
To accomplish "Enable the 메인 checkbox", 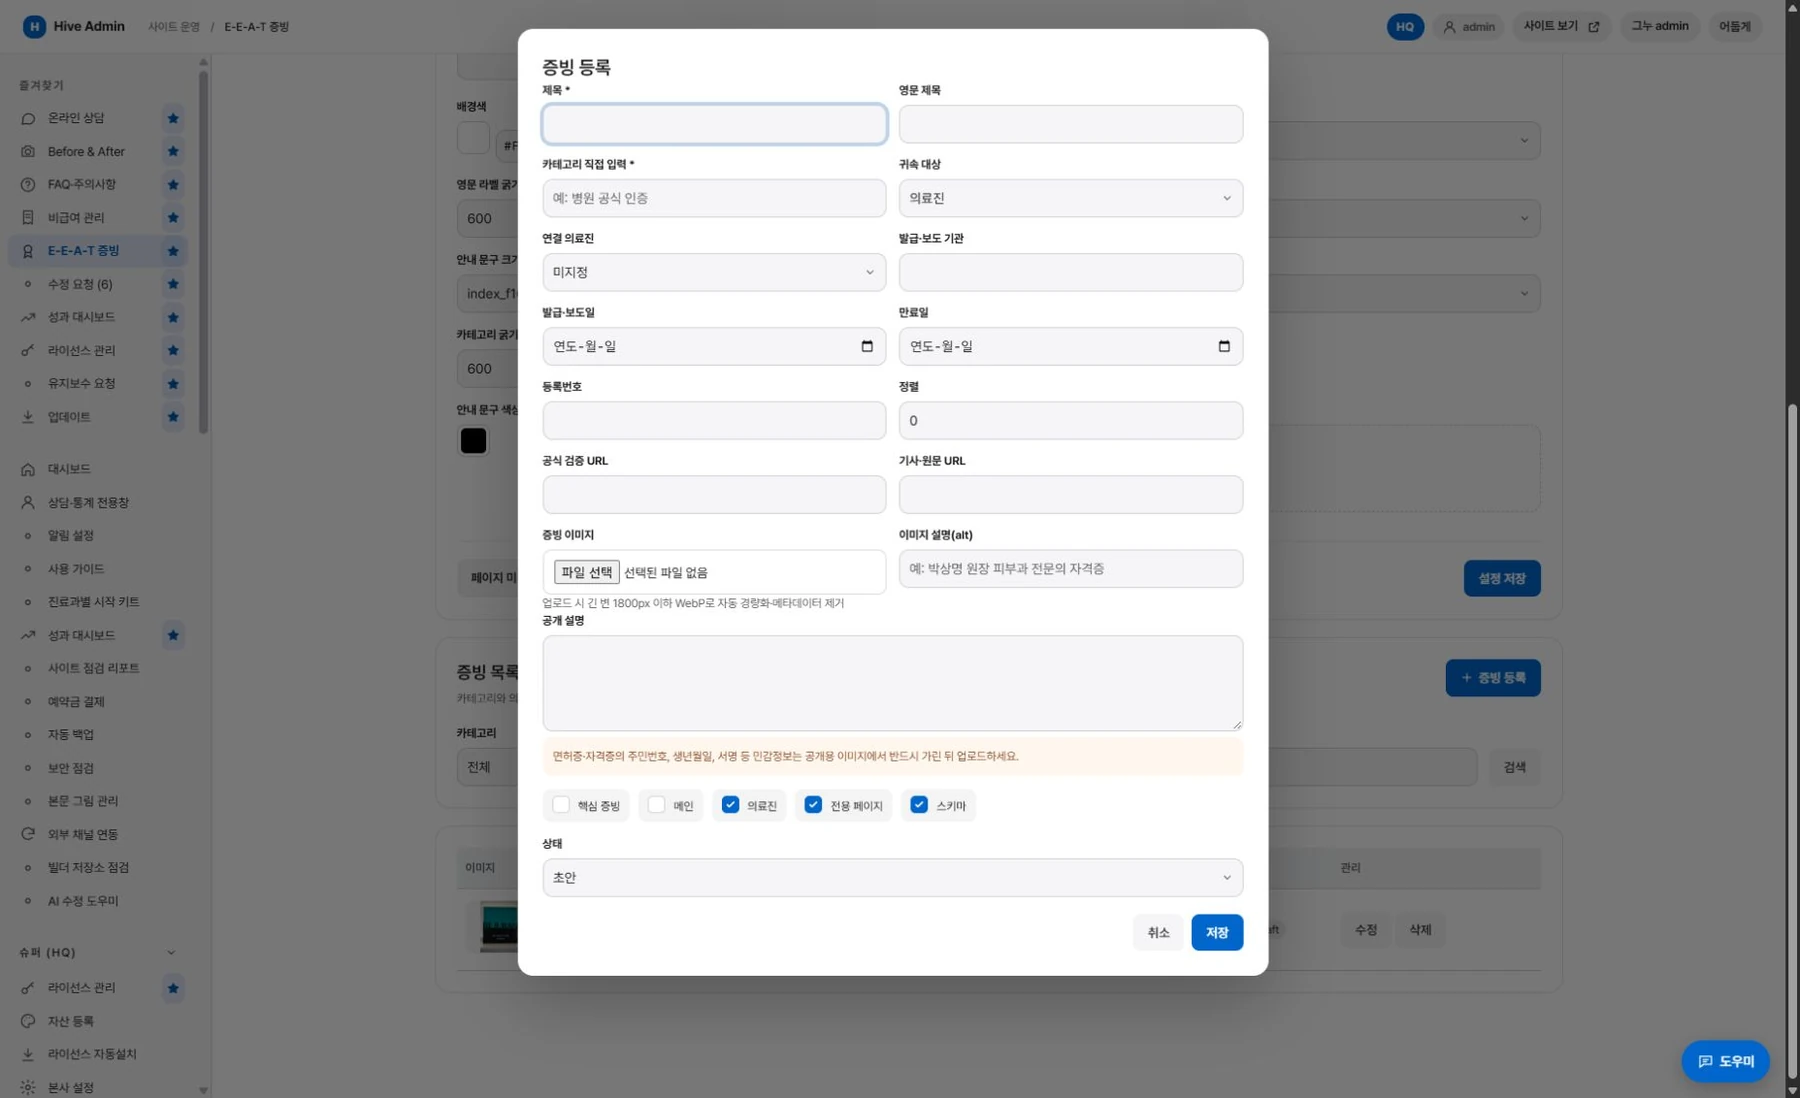I will point(656,805).
